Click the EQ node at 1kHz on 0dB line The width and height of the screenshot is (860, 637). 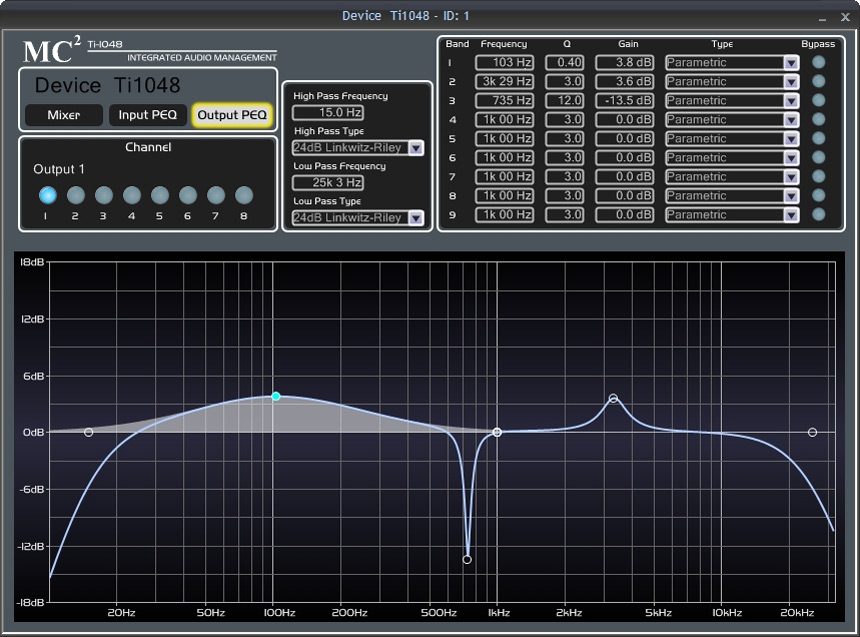tap(497, 432)
